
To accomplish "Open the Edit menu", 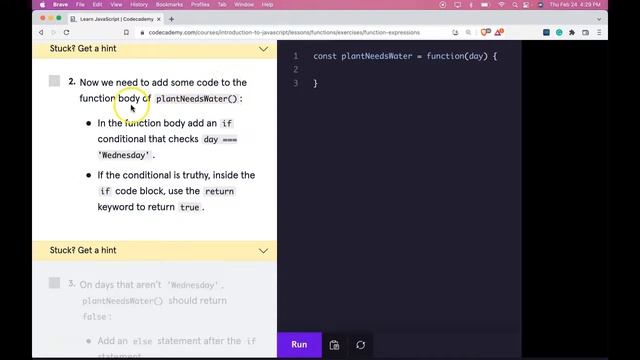I will click(97, 4).
